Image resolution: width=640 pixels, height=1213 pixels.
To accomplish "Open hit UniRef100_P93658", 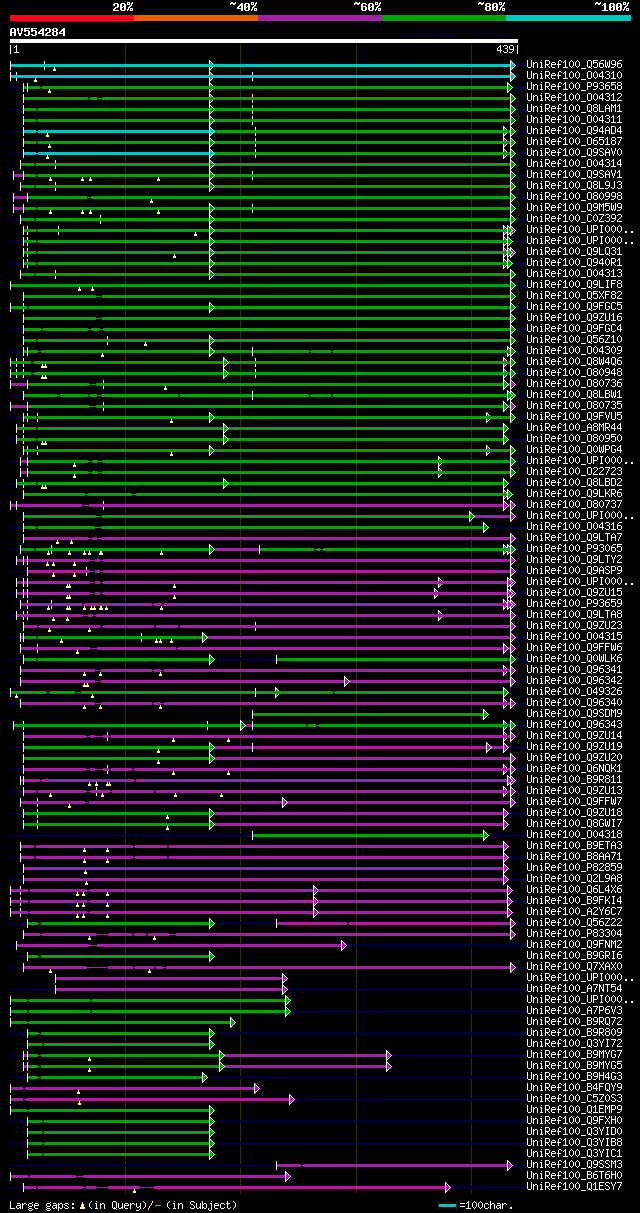I will pos(574,86).
